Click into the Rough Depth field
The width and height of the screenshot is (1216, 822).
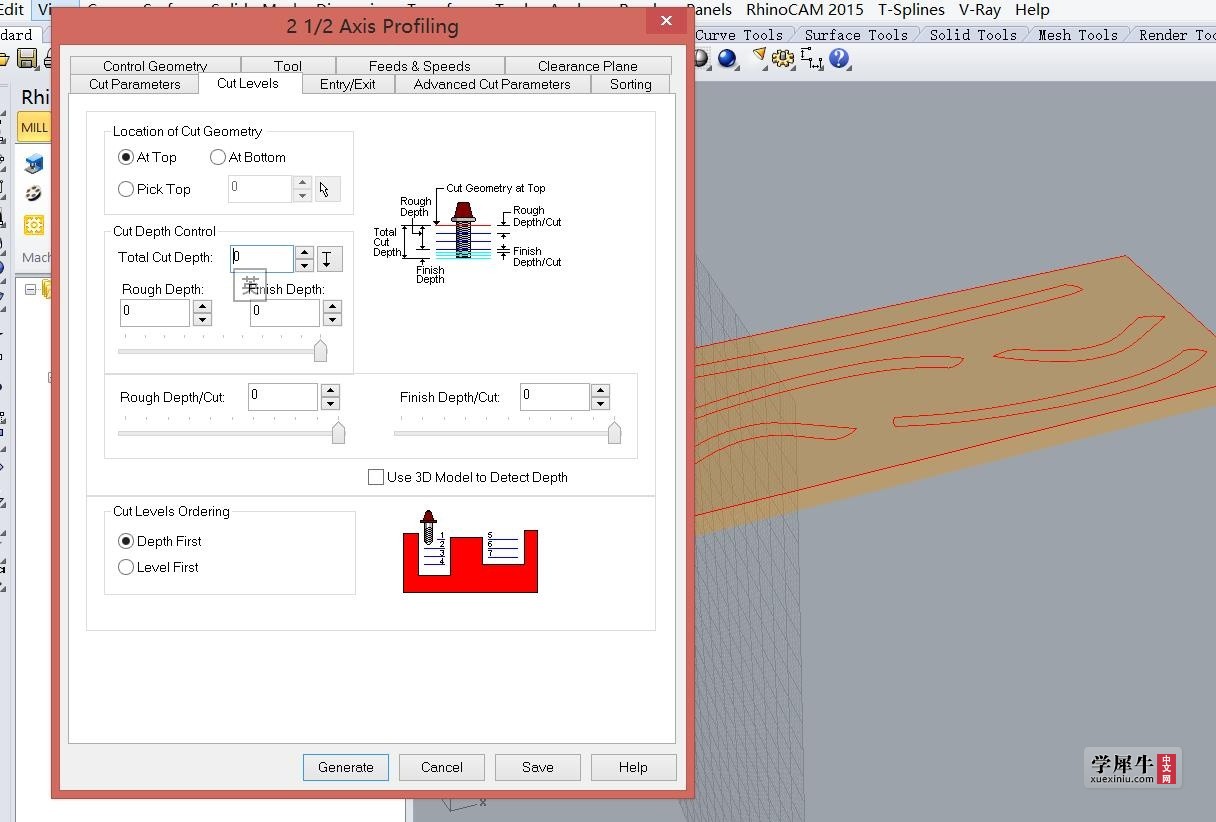point(155,313)
